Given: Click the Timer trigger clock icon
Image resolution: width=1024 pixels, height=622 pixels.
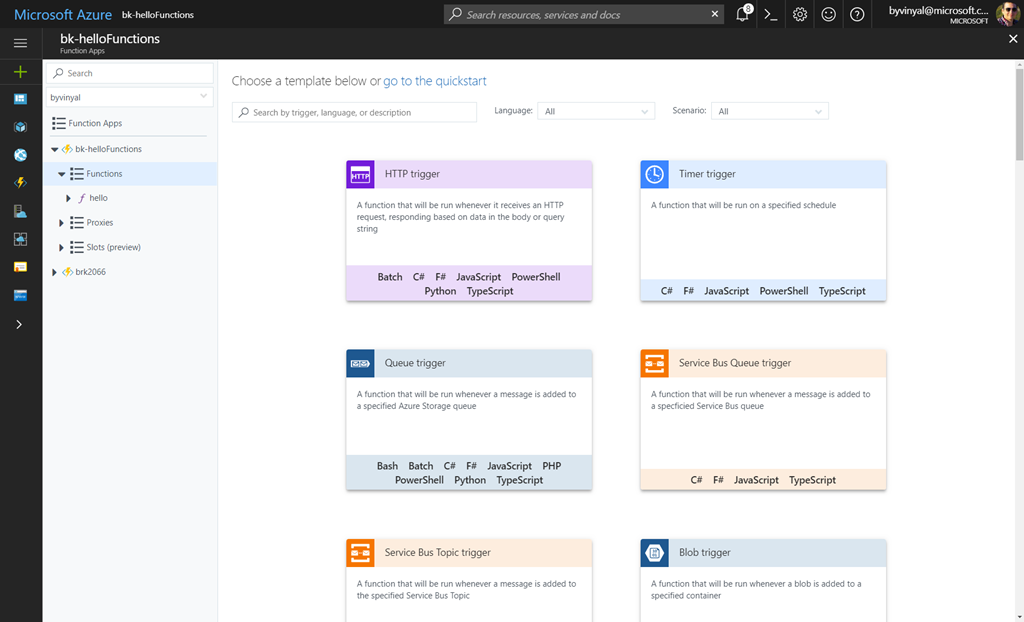Looking at the screenshot, I should click(654, 174).
